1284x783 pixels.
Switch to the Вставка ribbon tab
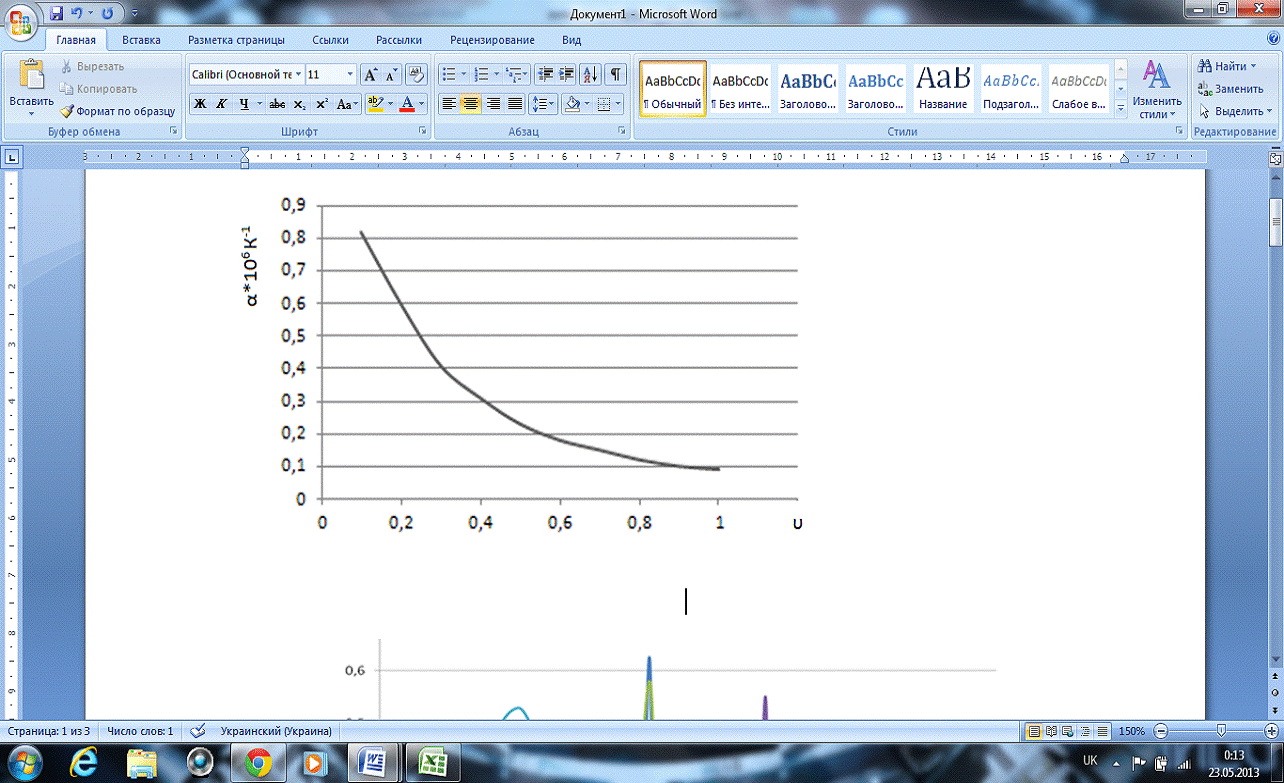pyautogui.click(x=141, y=40)
